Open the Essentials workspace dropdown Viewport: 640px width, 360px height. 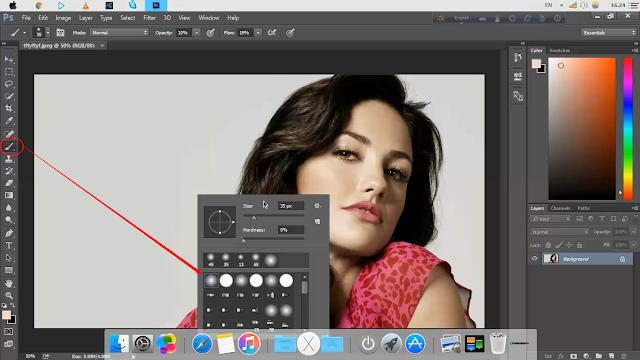pyautogui.click(x=609, y=33)
